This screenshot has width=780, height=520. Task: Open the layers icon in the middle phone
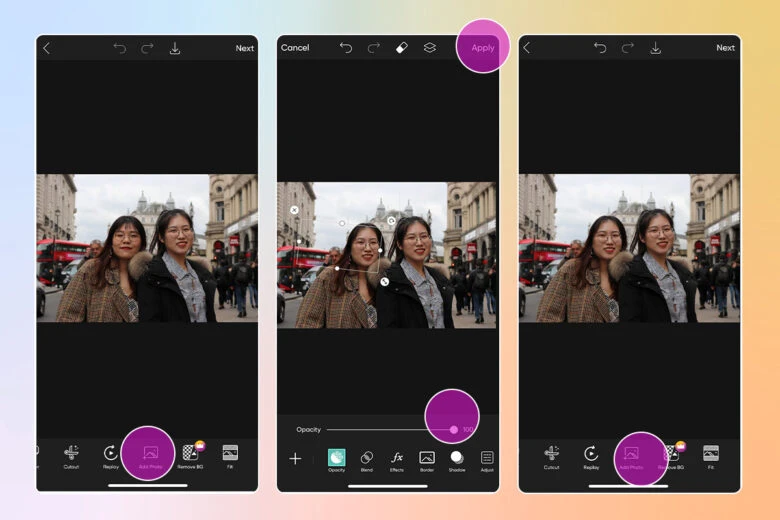(x=429, y=47)
